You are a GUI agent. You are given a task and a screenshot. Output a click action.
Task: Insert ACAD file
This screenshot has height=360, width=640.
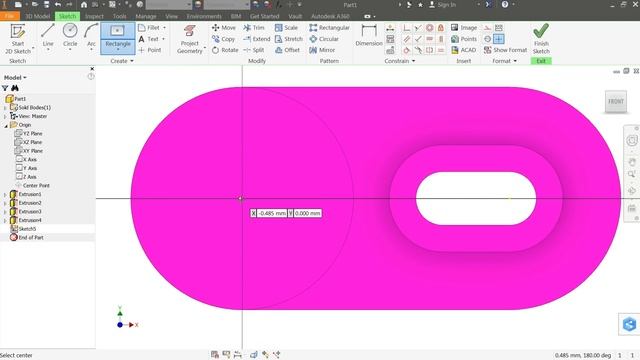464,50
